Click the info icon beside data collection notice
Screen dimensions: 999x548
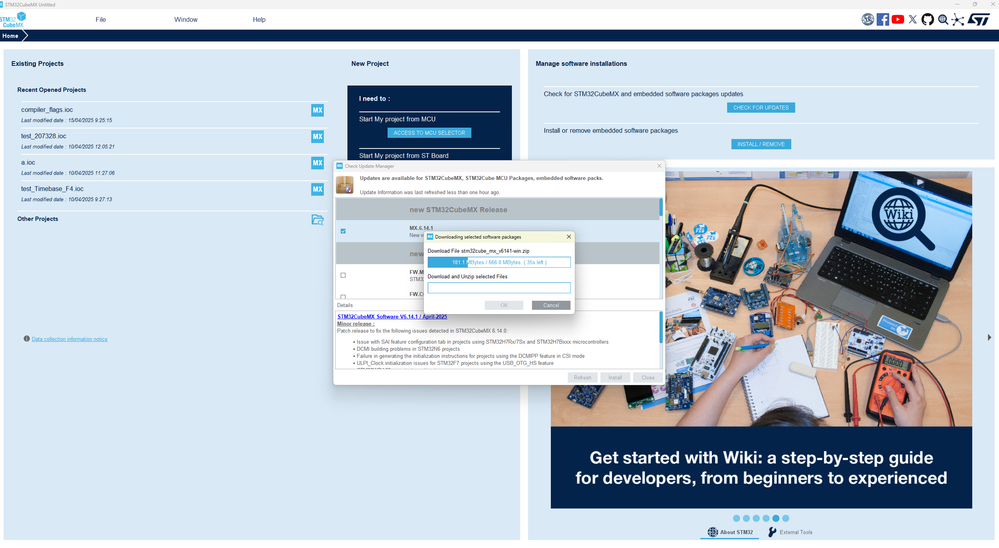tap(27, 339)
